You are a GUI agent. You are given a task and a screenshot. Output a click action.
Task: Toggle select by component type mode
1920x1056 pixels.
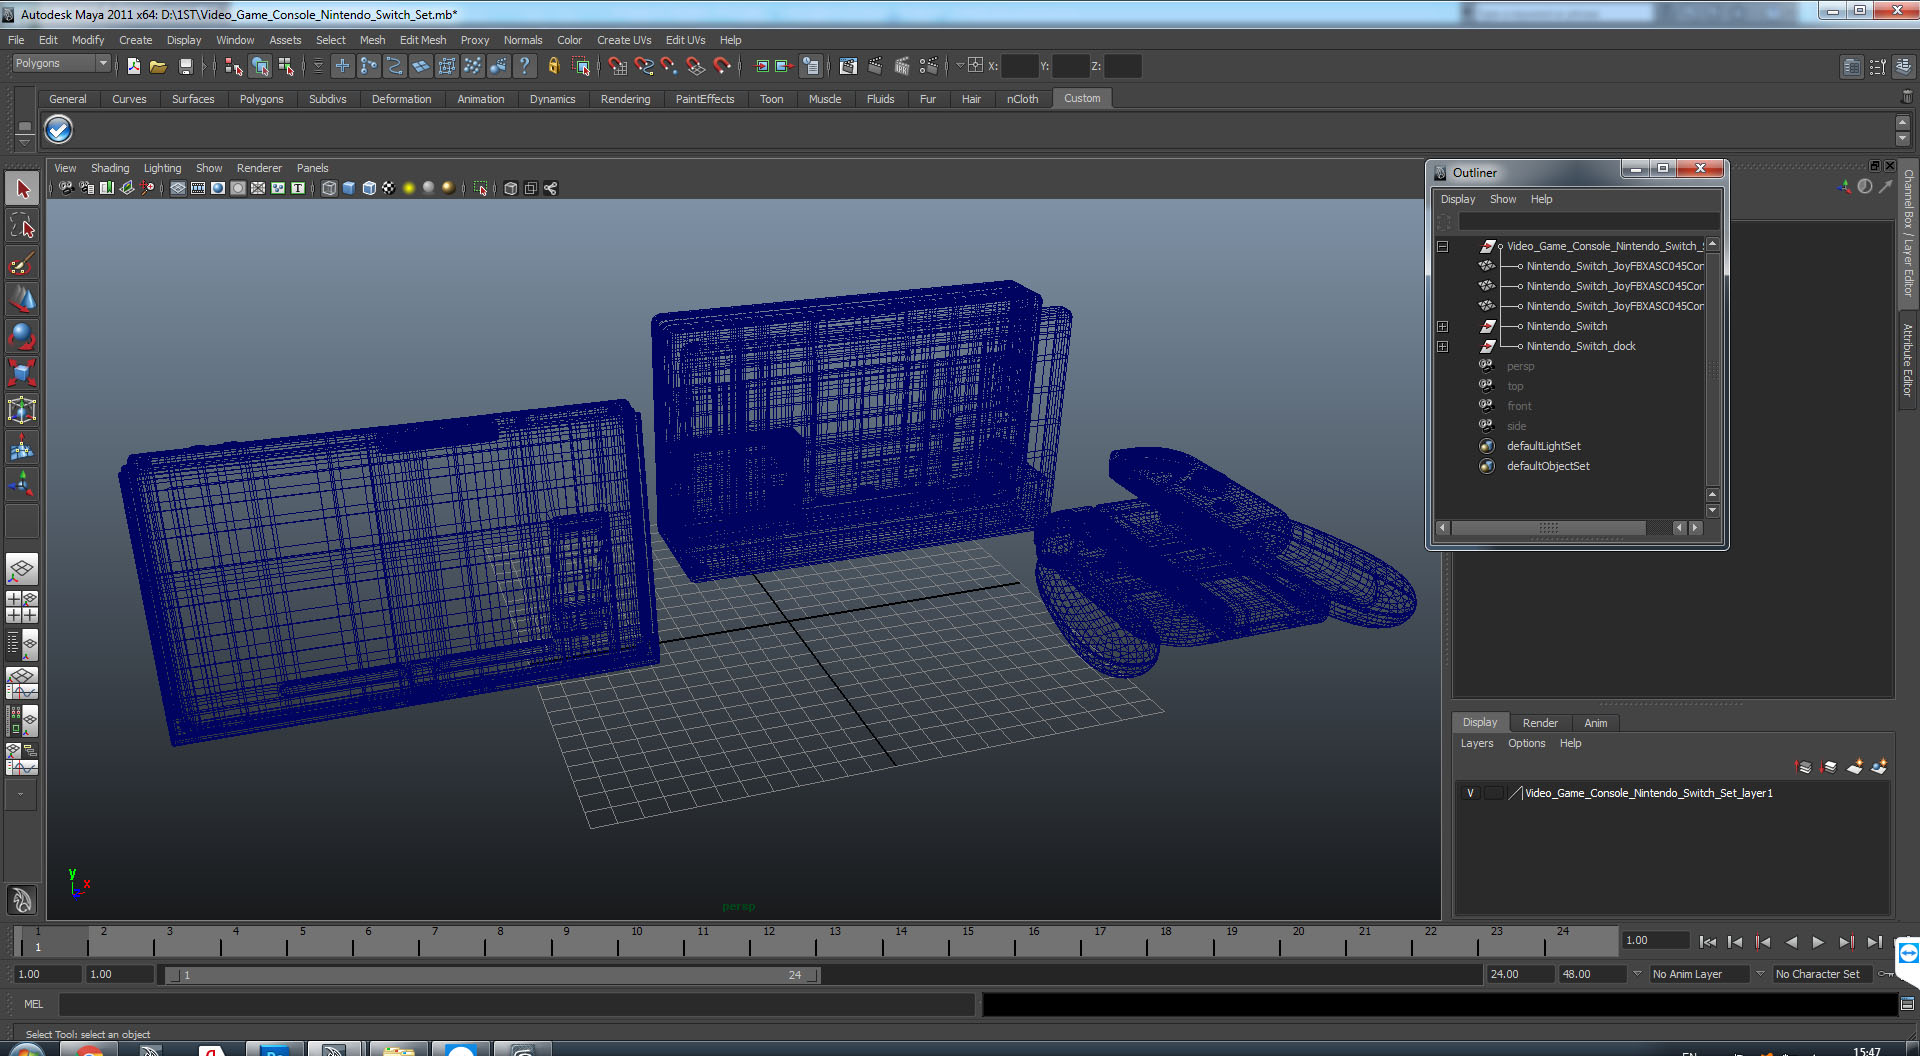(x=286, y=66)
